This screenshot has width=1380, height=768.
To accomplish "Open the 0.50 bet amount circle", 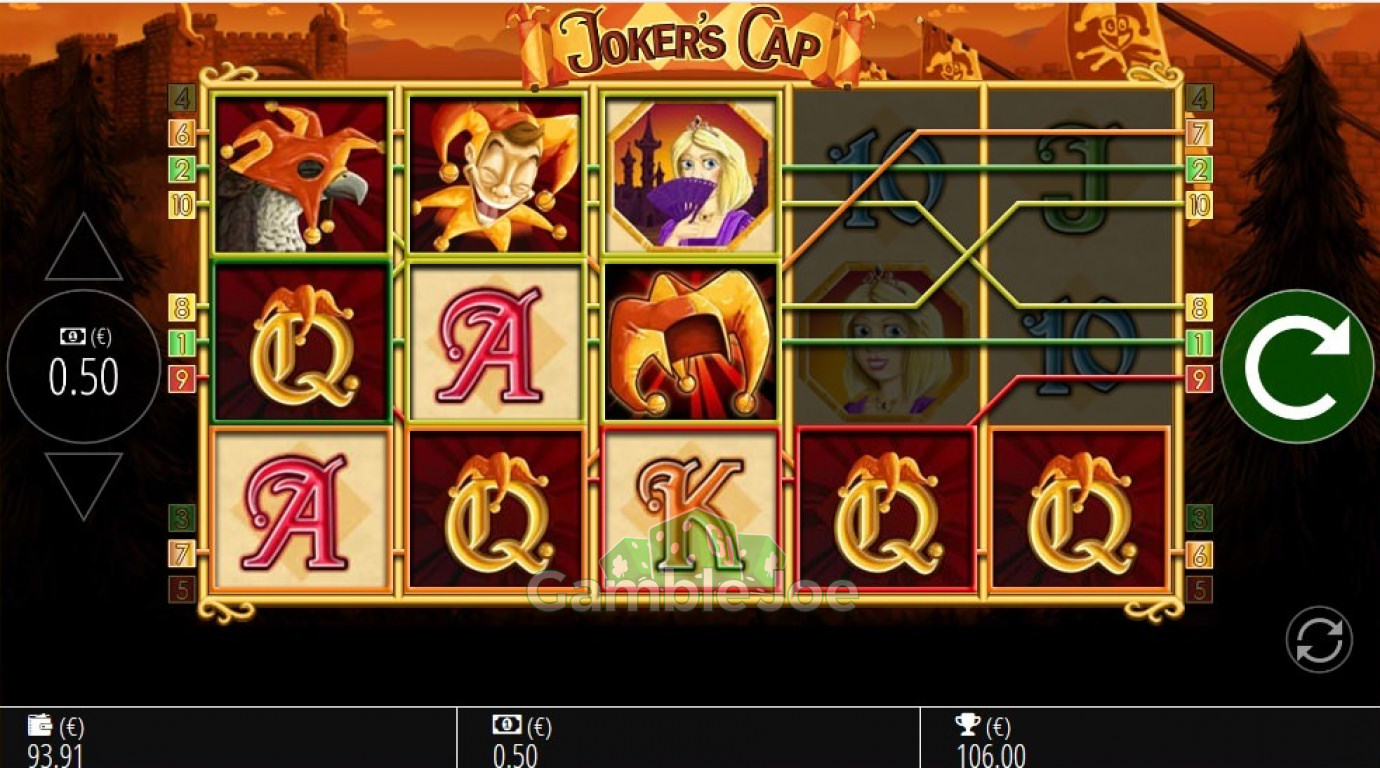I will (x=84, y=366).
